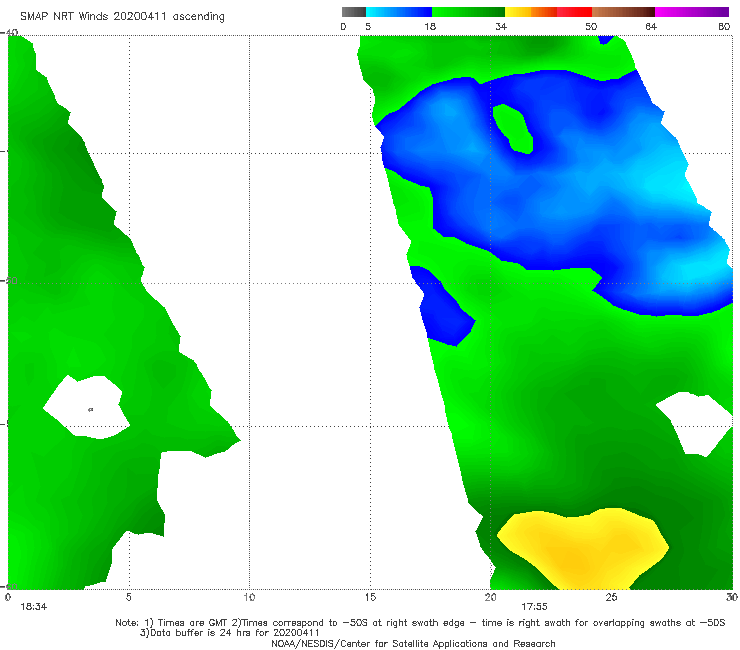740x650 pixels.
Task: Click the magenta-purple segment of the colorbar
Action: click(x=692, y=12)
